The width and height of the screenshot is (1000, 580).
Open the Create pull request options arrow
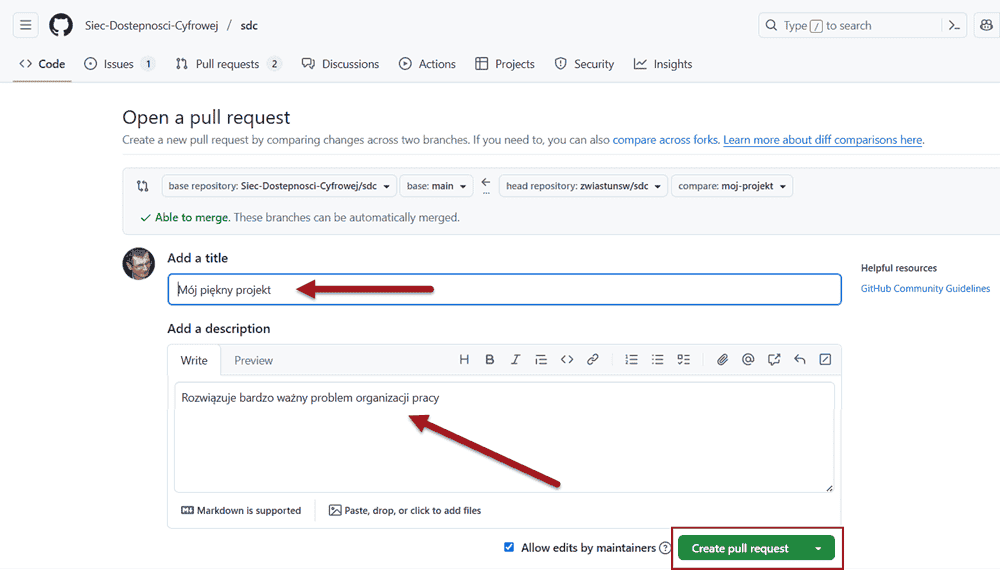[819, 547]
